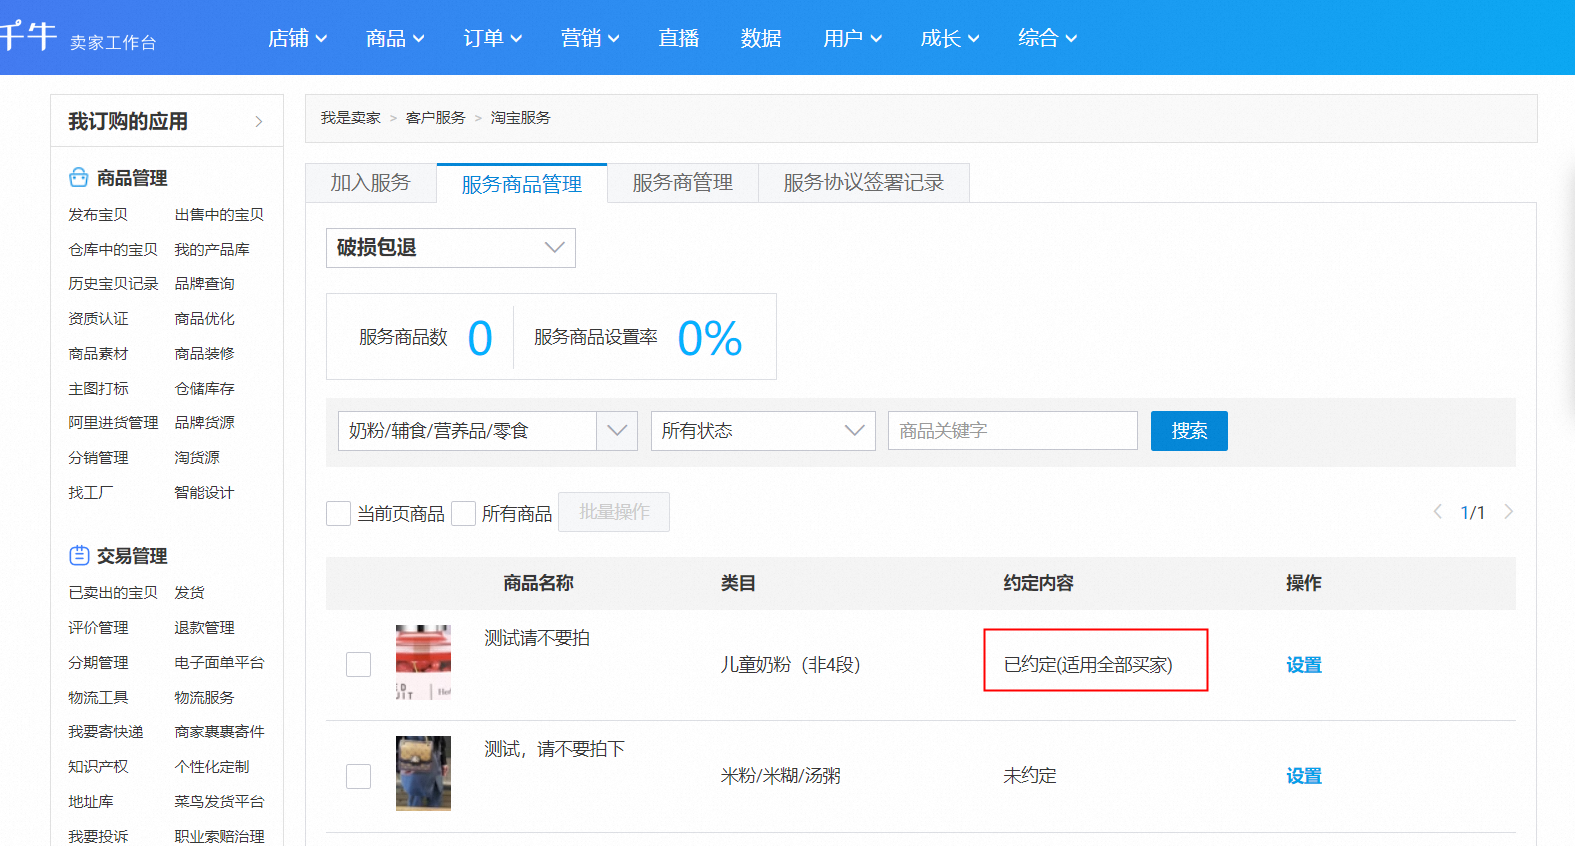The image size is (1575, 846).
Task: Open 资质认证 in sidebar
Action: coord(98,319)
